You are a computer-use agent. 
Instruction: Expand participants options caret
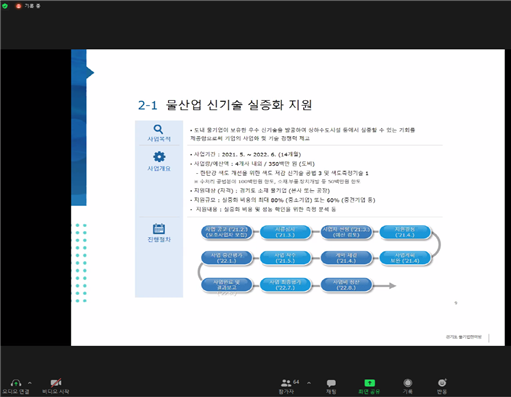pos(309,383)
